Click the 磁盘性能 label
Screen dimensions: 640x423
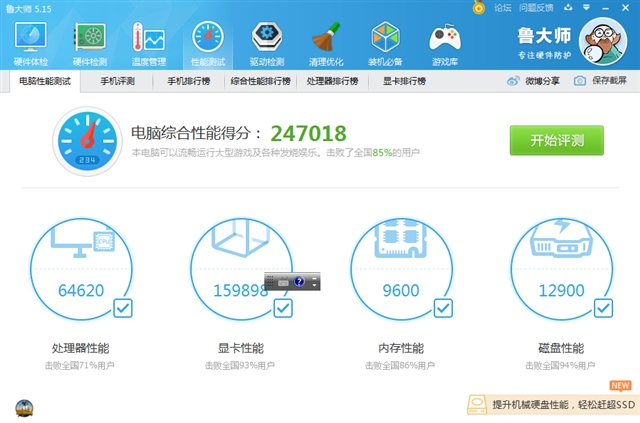561,348
